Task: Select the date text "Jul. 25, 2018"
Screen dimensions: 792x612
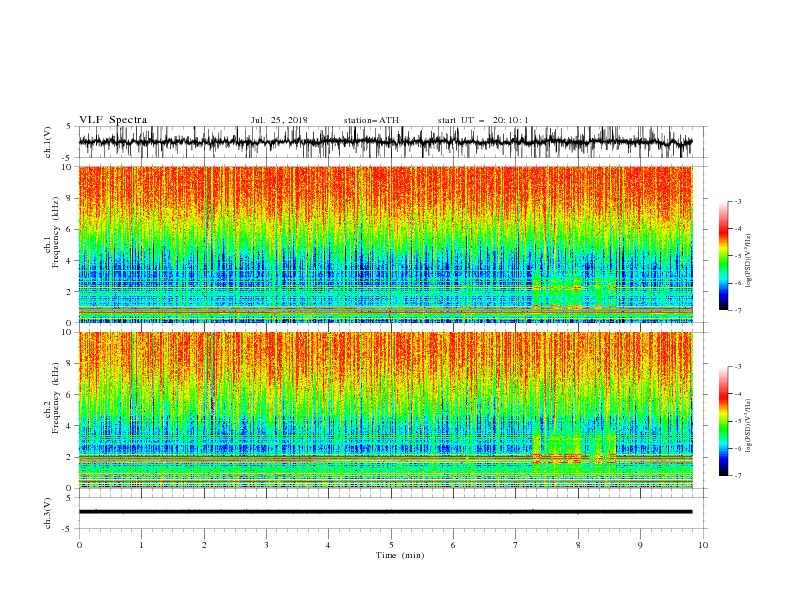Action: coord(279,120)
